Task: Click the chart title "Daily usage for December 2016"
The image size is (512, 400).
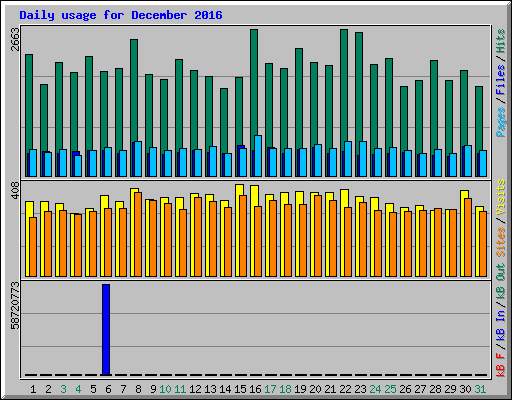Action: point(121,15)
